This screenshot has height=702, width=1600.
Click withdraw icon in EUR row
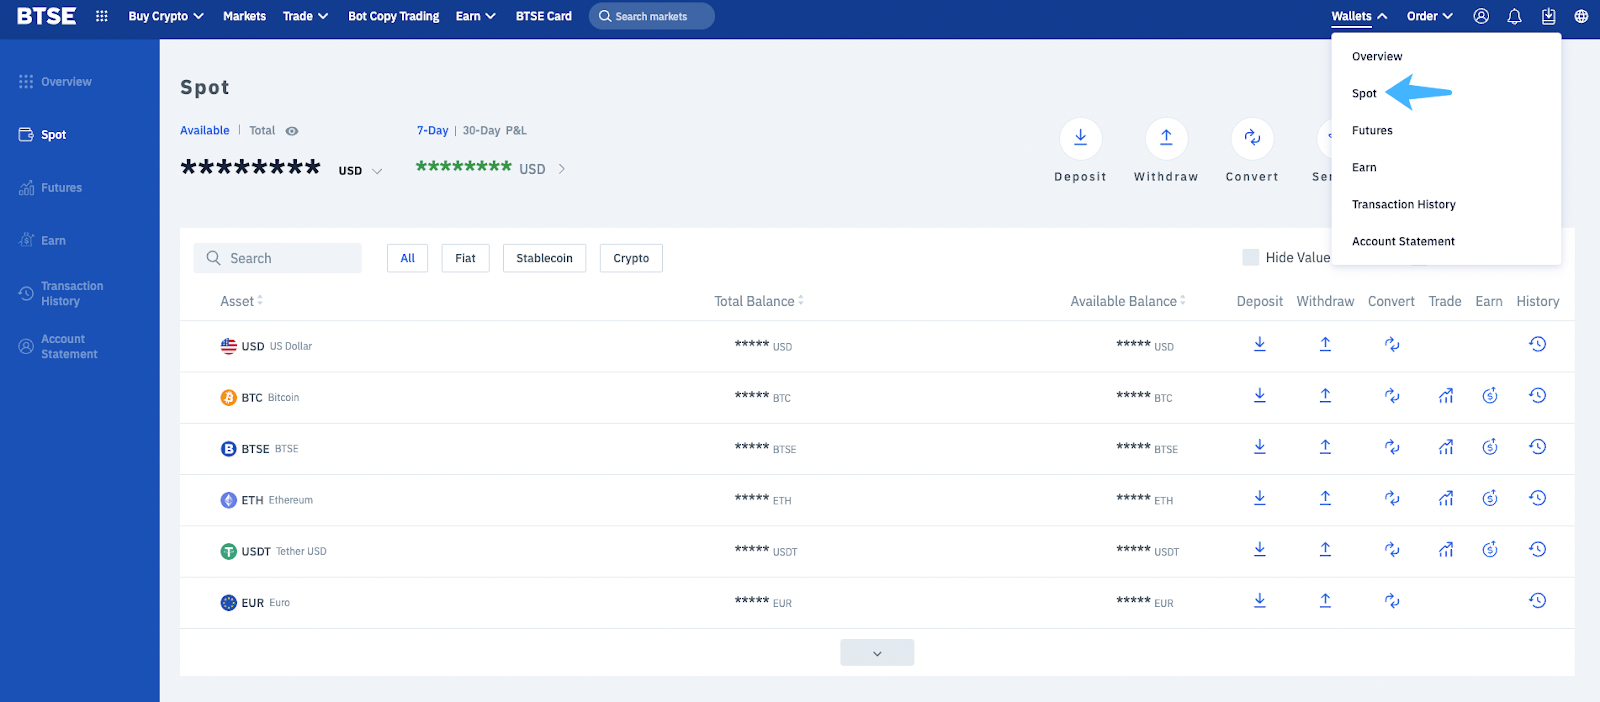click(x=1325, y=600)
